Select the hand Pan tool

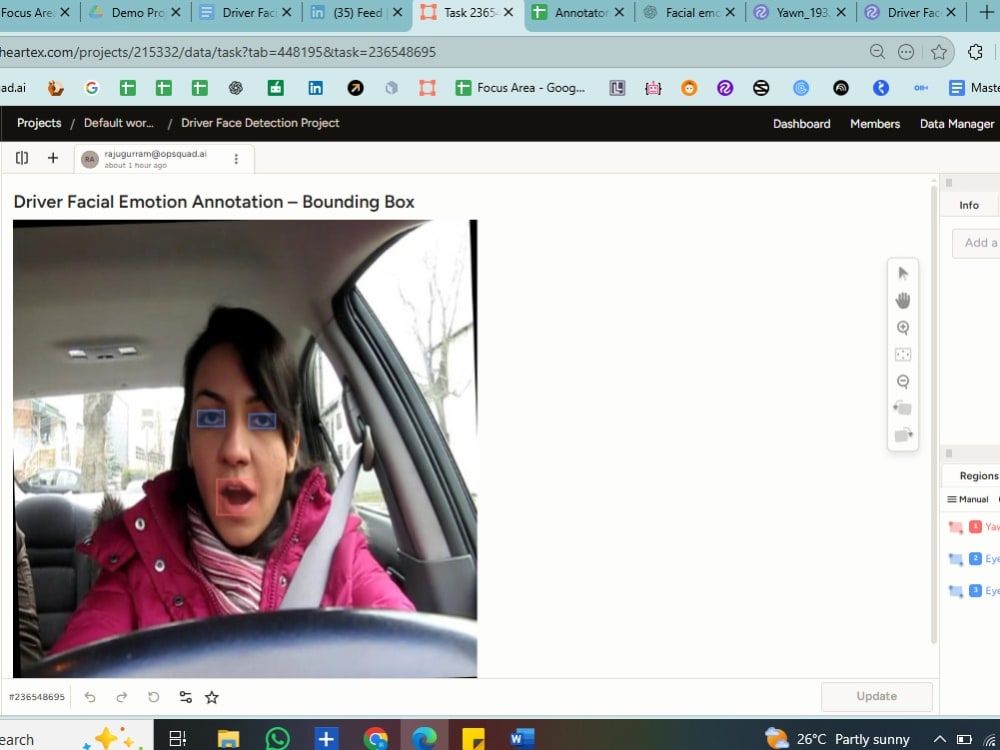coord(902,300)
